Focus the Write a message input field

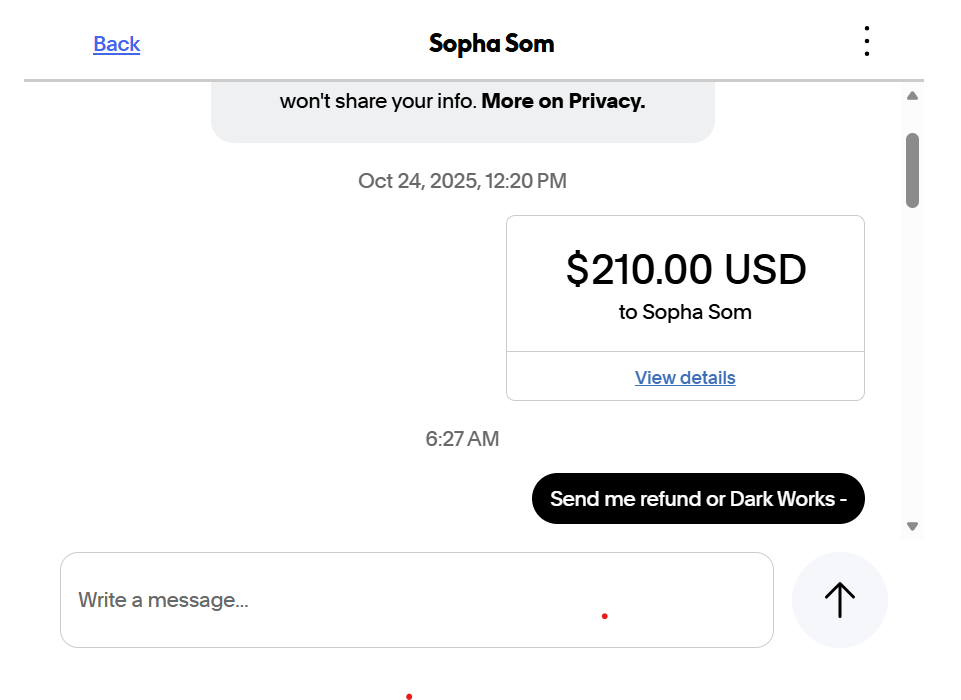tap(416, 599)
